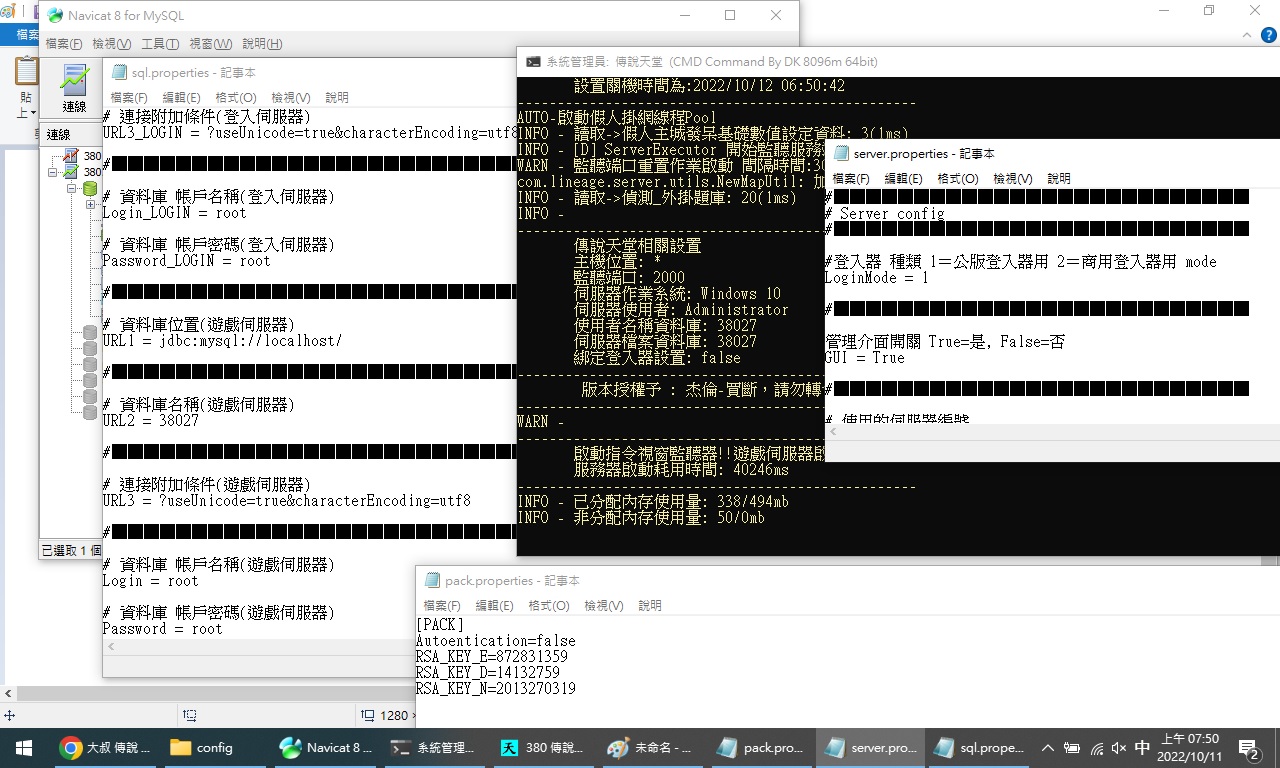Click the CMD icon in the 系統管理員 console title bar

(x=533, y=61)
